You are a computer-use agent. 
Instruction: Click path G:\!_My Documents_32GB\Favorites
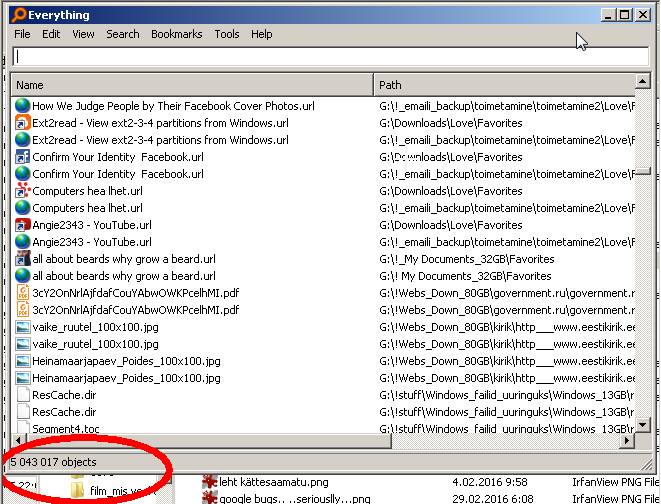(467, 259)
